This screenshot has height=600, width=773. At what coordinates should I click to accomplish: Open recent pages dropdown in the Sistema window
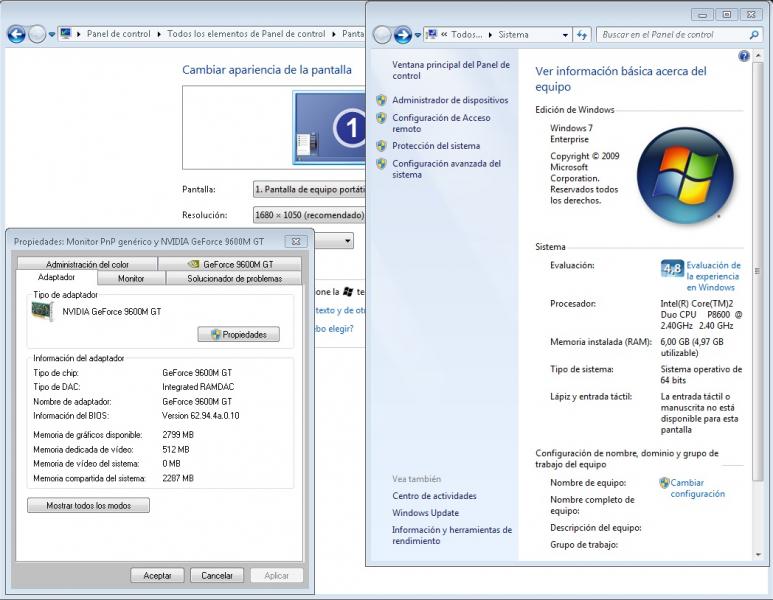point(418,35)
